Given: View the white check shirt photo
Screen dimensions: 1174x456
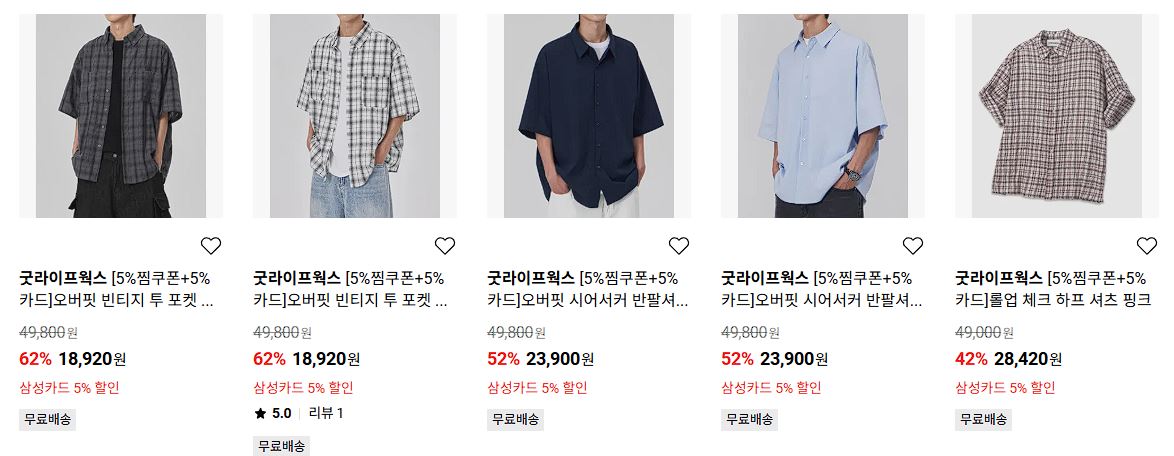Looking at the screenshot, I should pyautogui.click(x=355, y=116).
